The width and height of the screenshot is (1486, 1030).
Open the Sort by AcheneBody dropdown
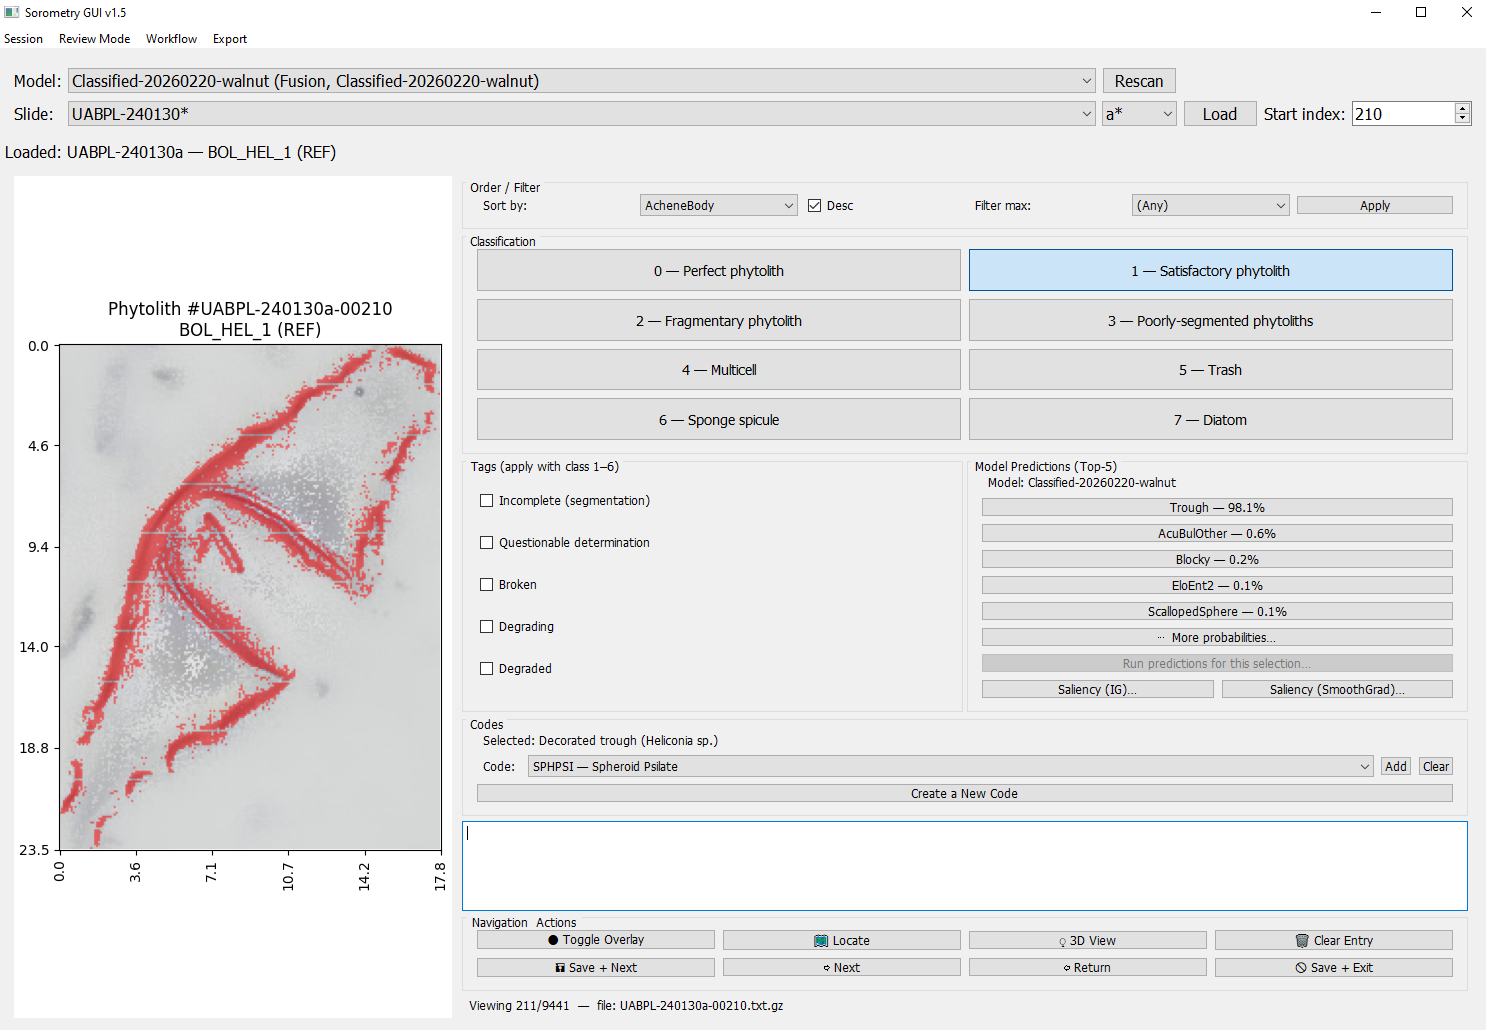click(x=718, y=206)
